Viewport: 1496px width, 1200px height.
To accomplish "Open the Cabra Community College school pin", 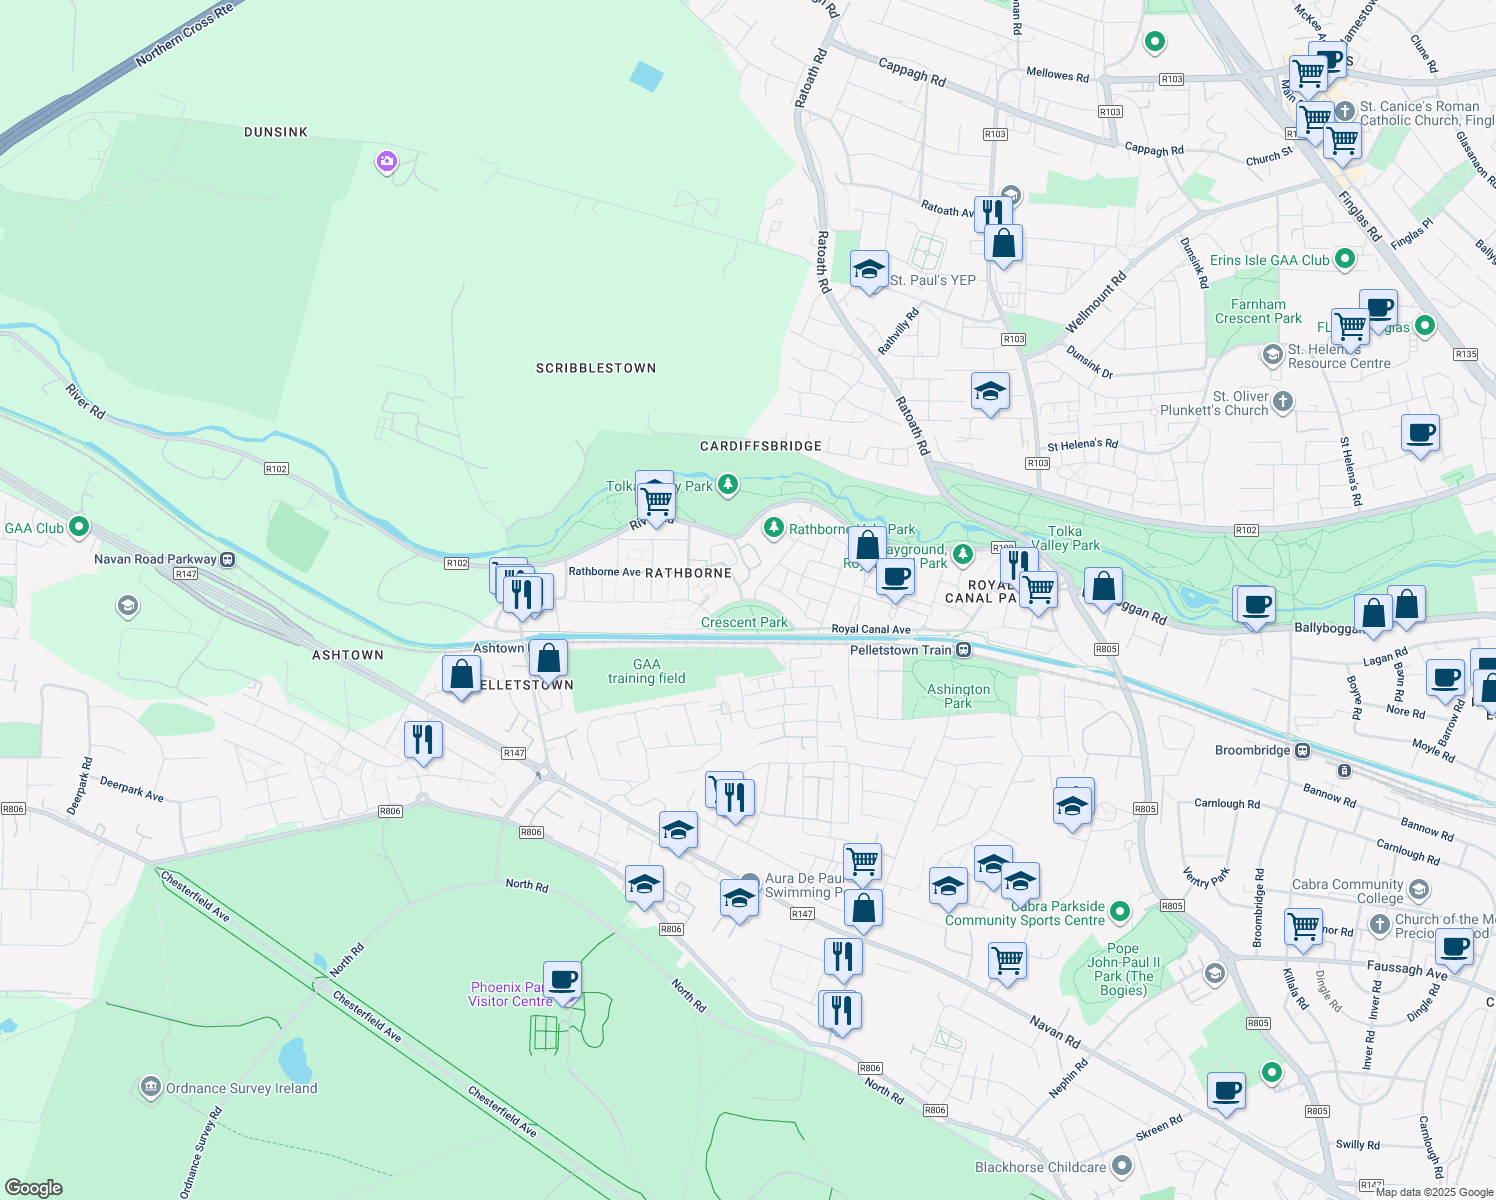I will (x=1418, y=889).
